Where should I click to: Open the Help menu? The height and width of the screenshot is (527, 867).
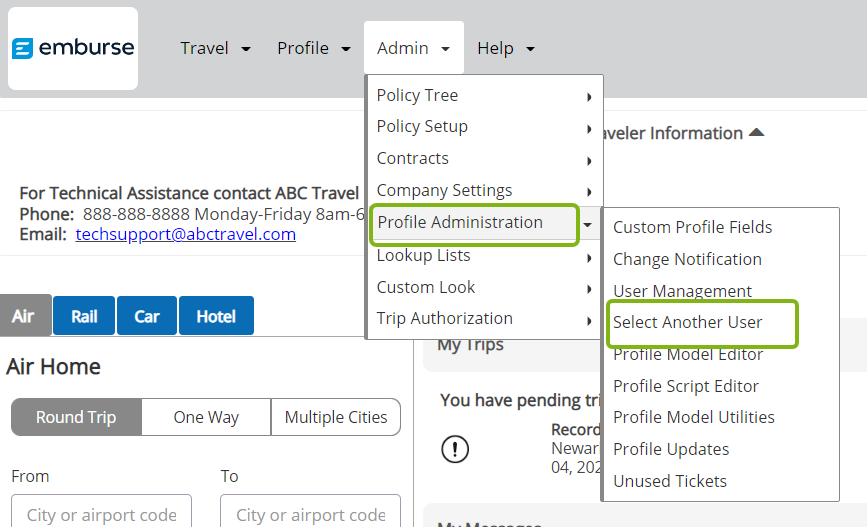click(x=506, y=48)
